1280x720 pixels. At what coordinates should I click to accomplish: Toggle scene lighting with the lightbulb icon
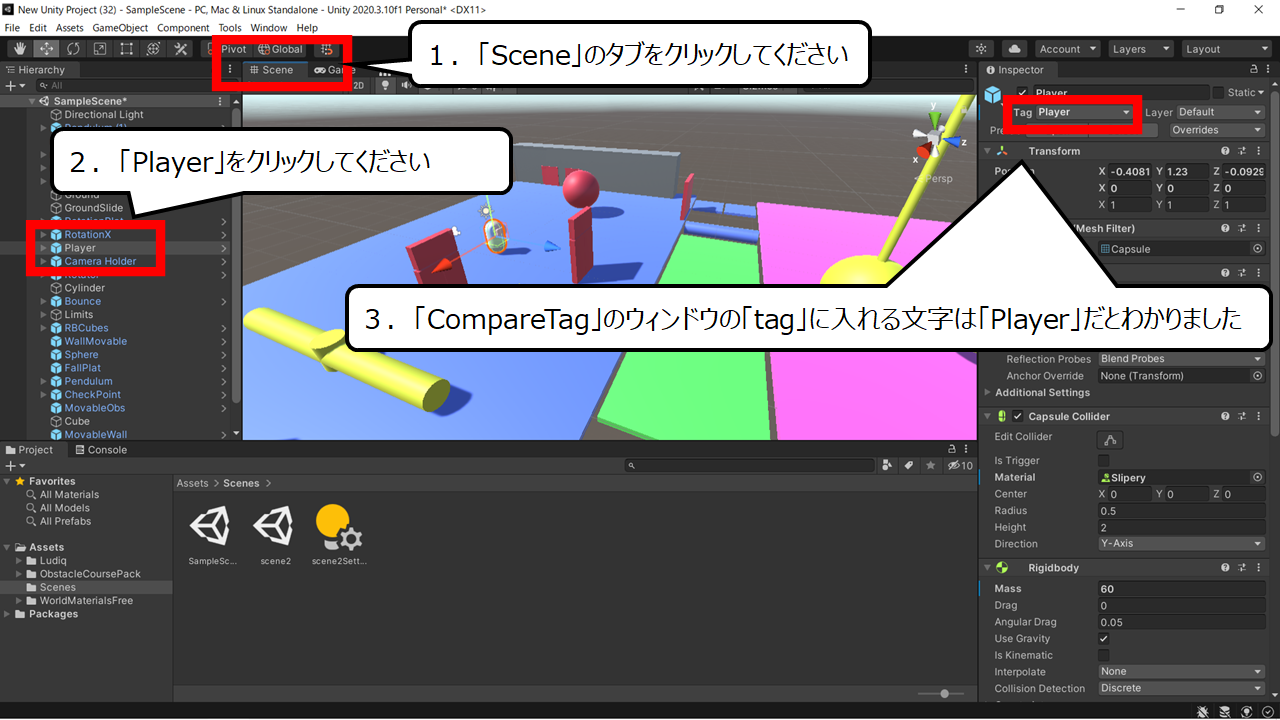tap(384, 85)
